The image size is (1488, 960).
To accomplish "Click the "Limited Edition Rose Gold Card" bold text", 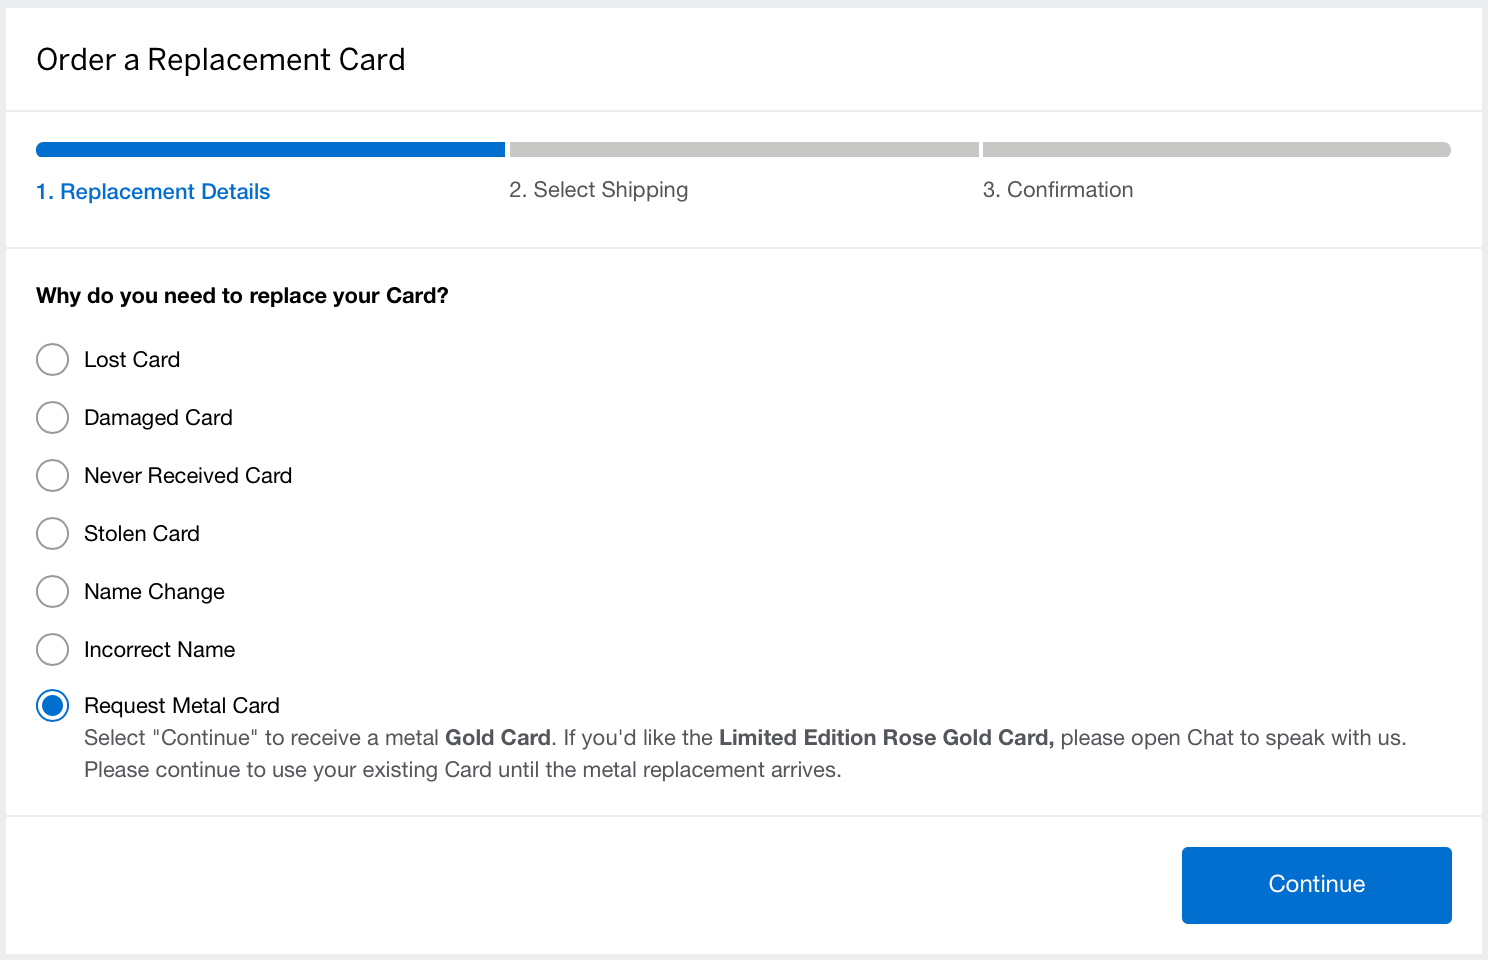I will [x=885, y=738].
